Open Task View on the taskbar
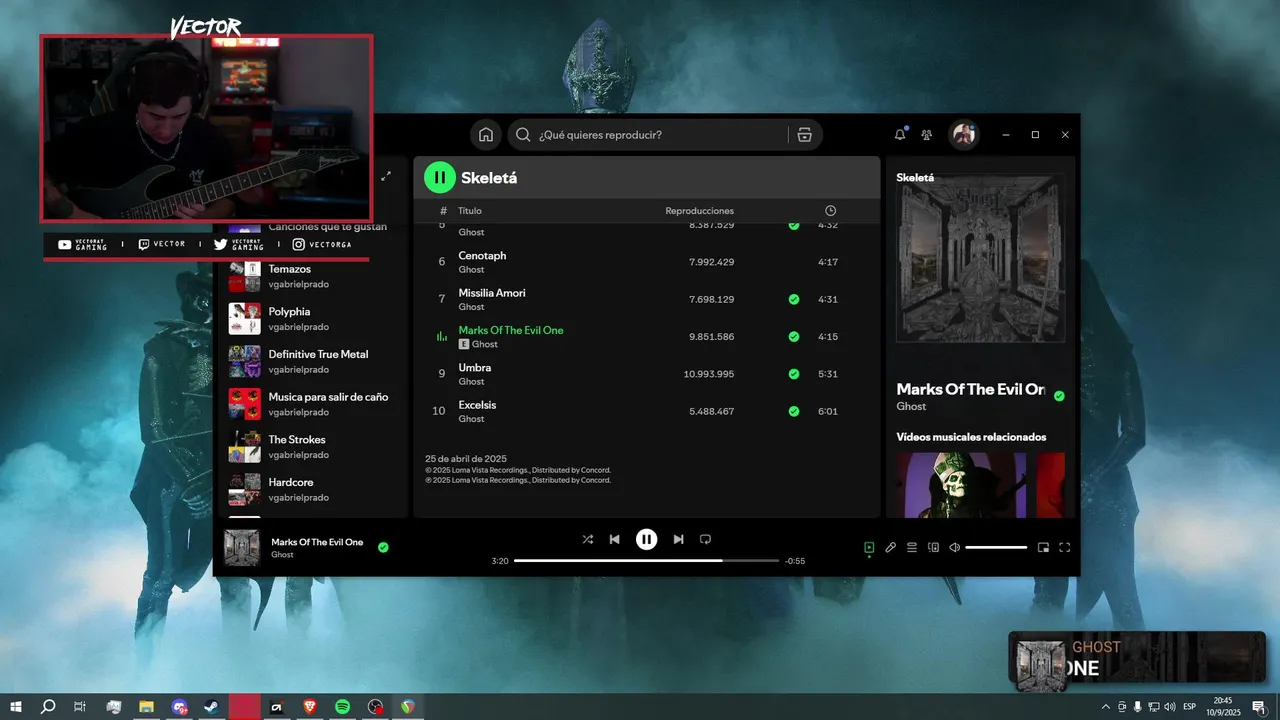1280x720 pixels. (80, 707)
